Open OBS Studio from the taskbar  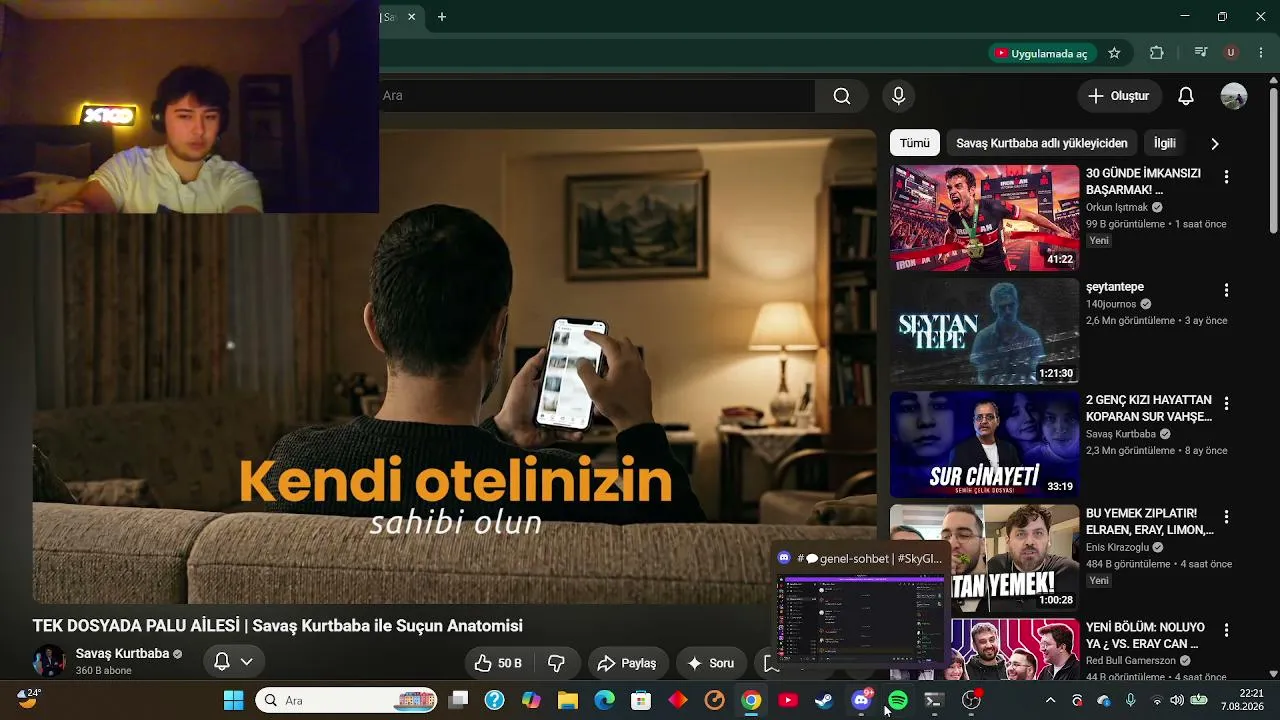point(971,701)
